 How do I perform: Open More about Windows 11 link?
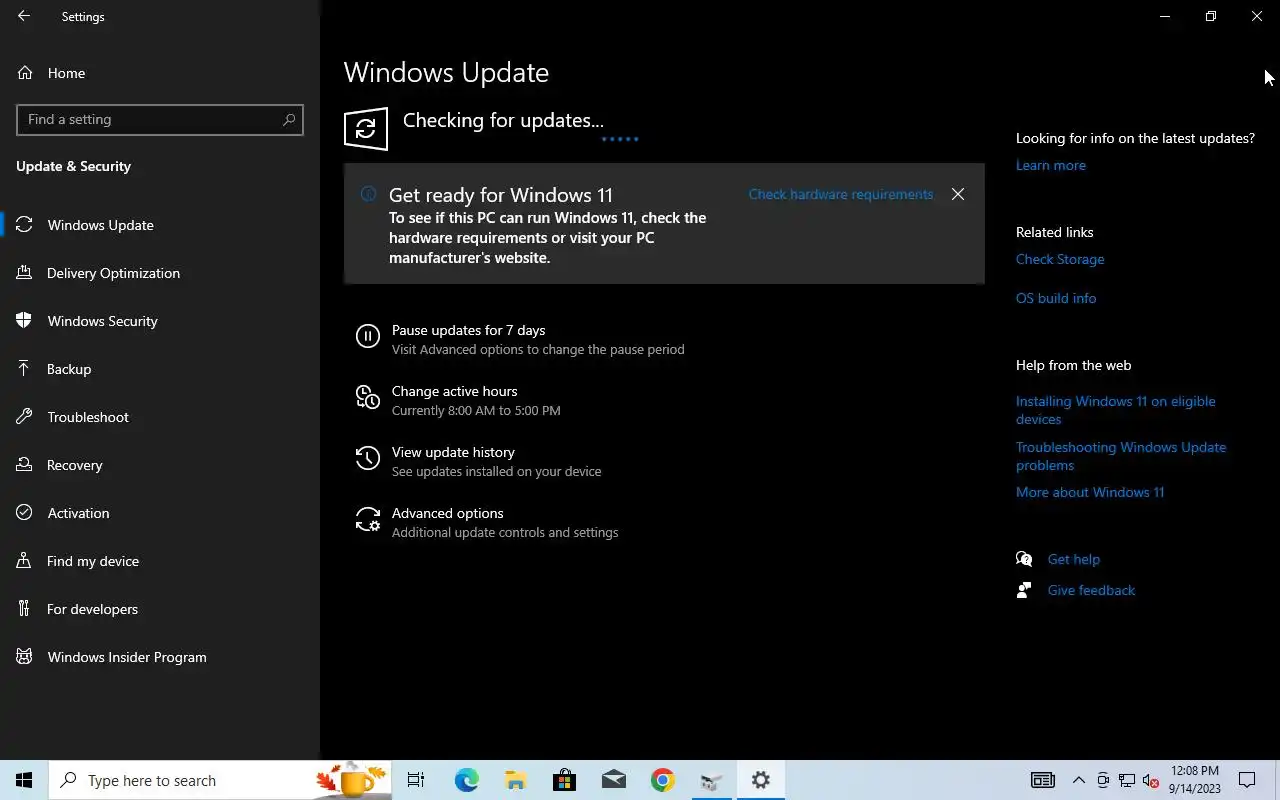pyautogui.click(x=1090, y=492)
